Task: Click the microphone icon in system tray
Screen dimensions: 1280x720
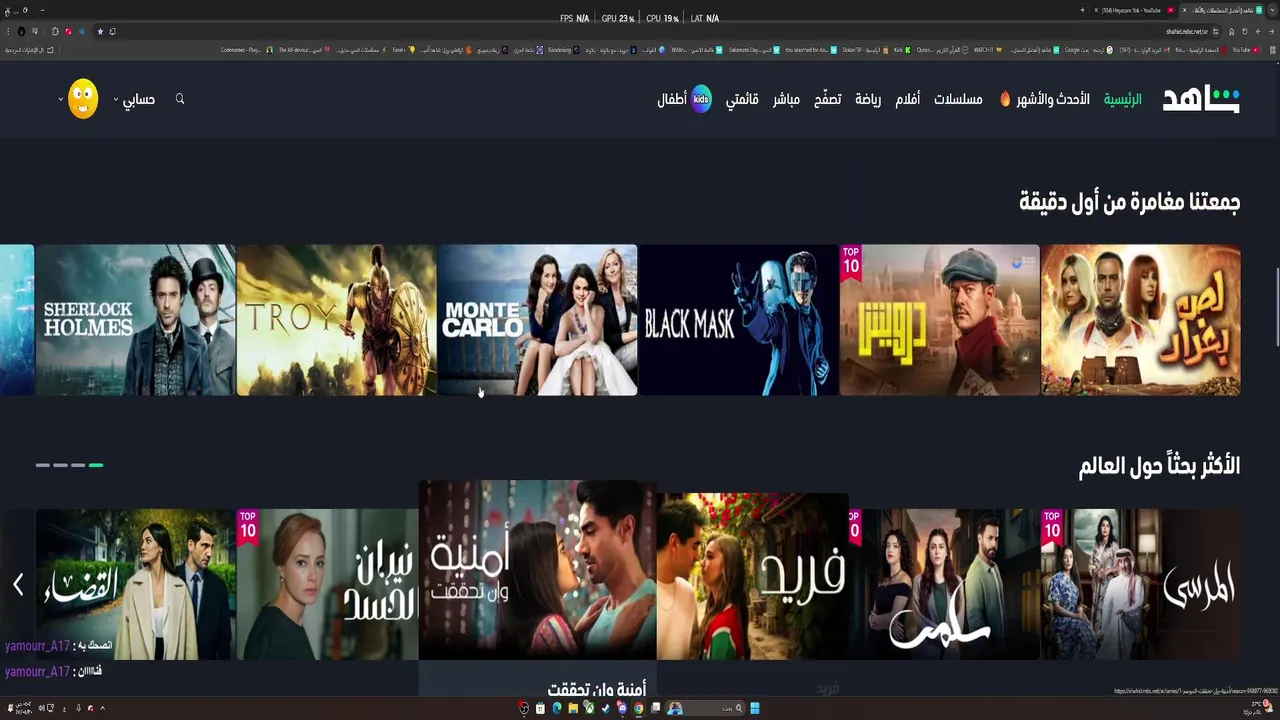Action: pyautogui.click(x=78, y=708)
